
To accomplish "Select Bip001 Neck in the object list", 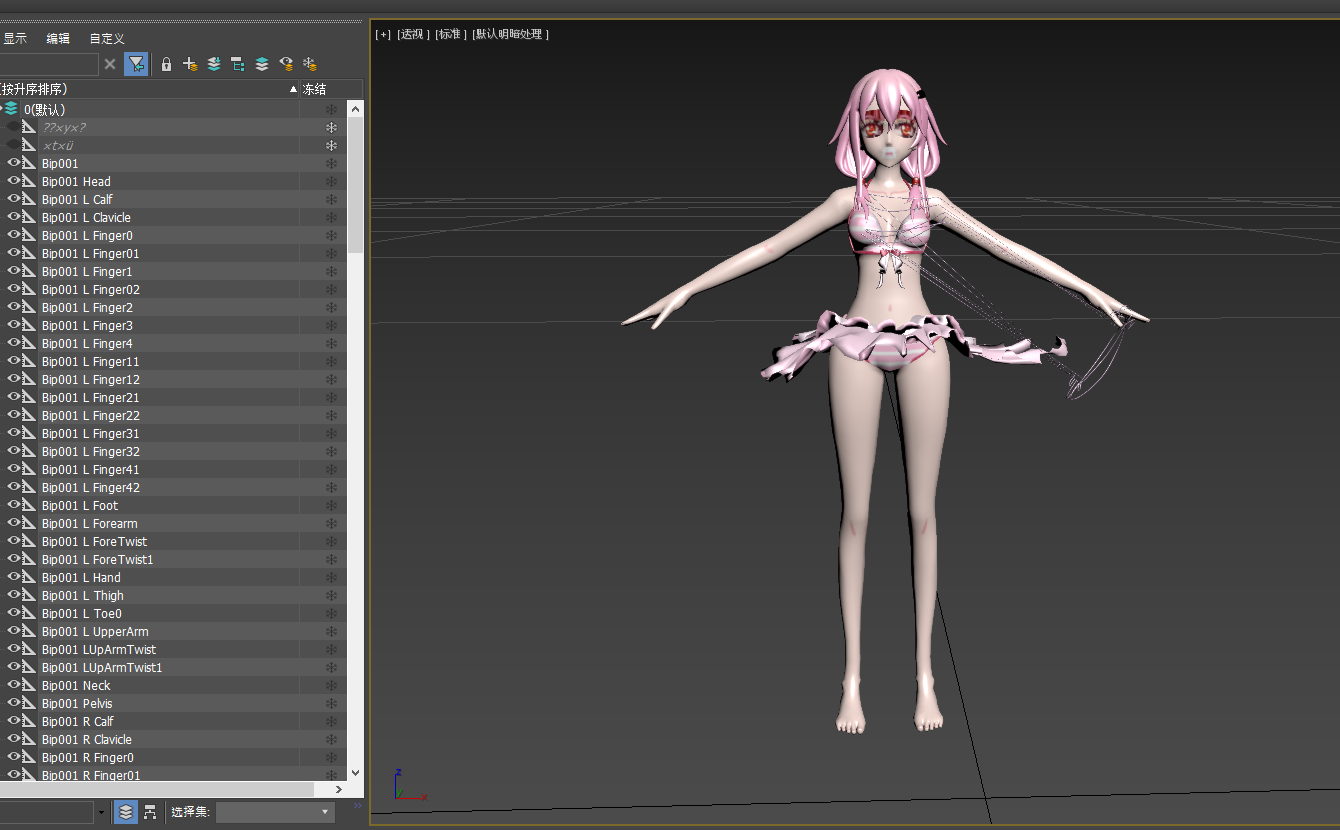I will pyautogui.click(x=76, y=686).
